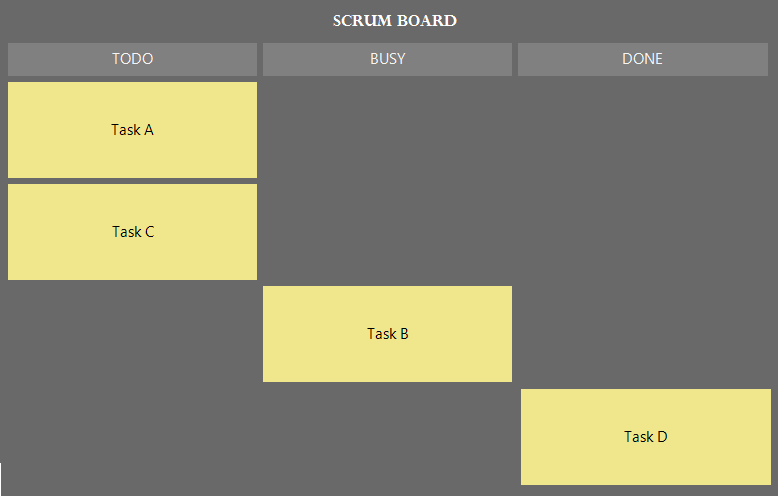
Task: Click the empty BUSY cell beside Task A
Action: click(x=387, y=130)
